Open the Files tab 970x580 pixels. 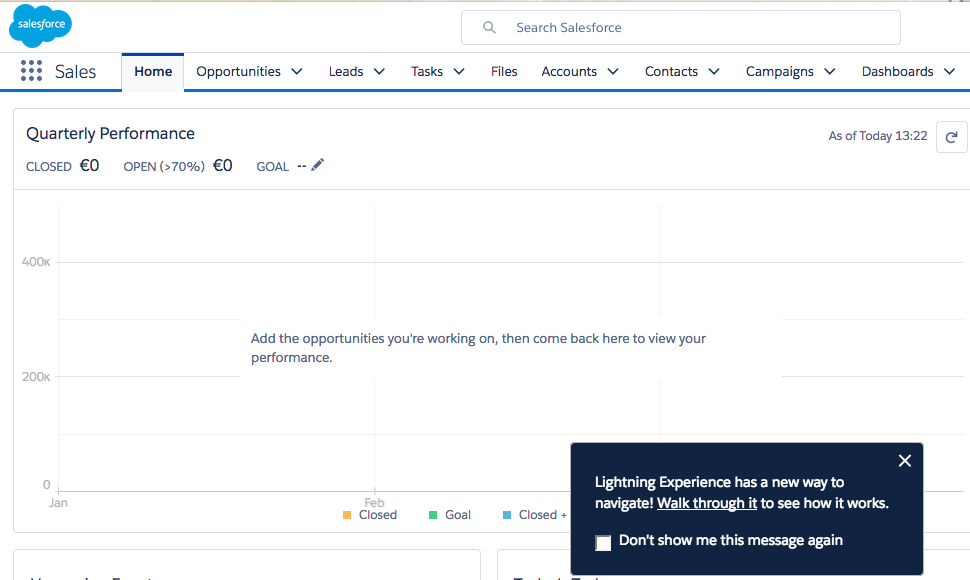pos(504,72)
